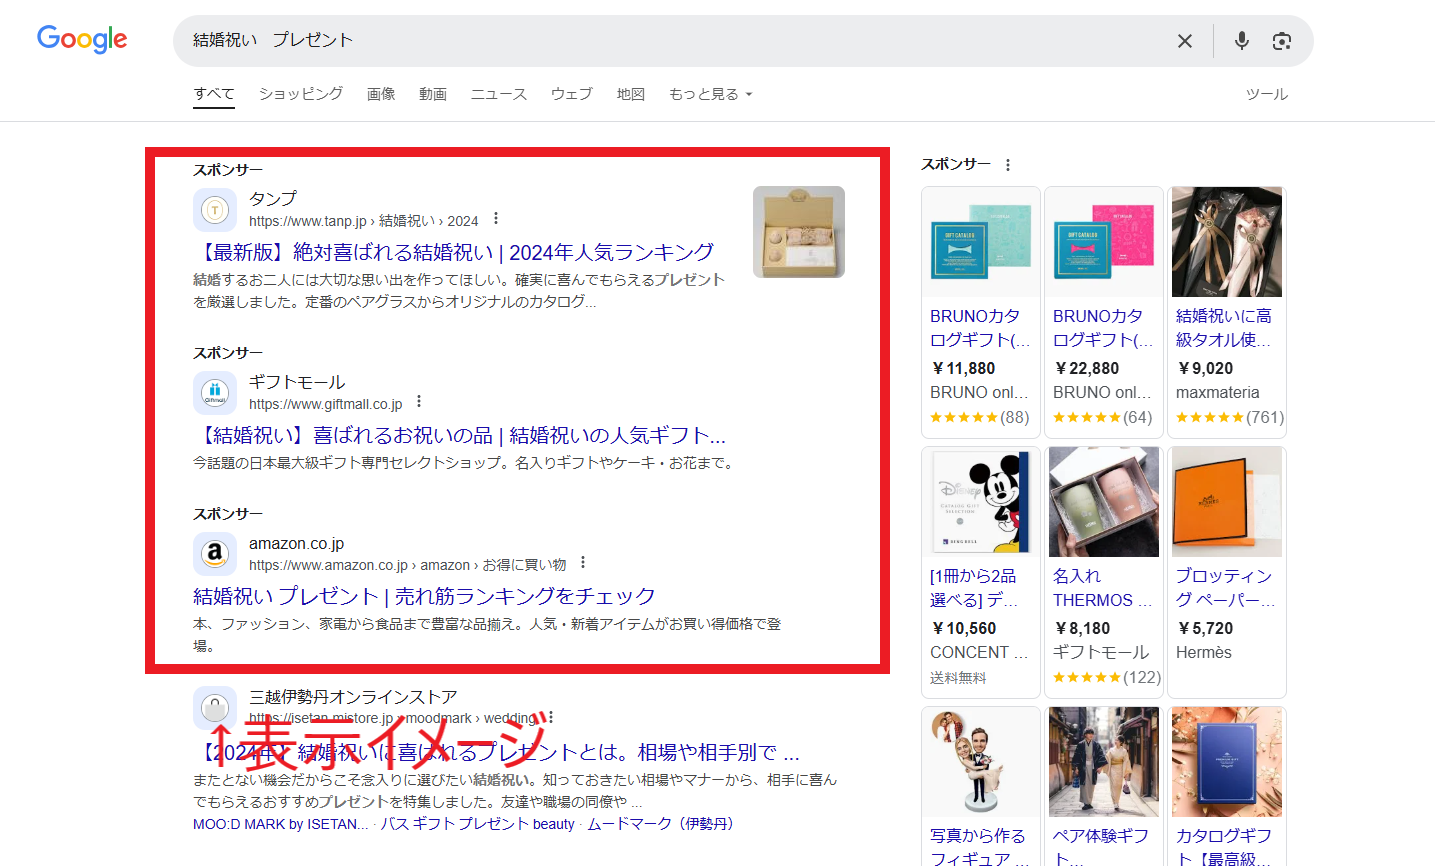Image resolution: width=1435 pixels, height=866 pixels.
Task: Click the star rating with (88) reviews
Action: click(980, 417)
